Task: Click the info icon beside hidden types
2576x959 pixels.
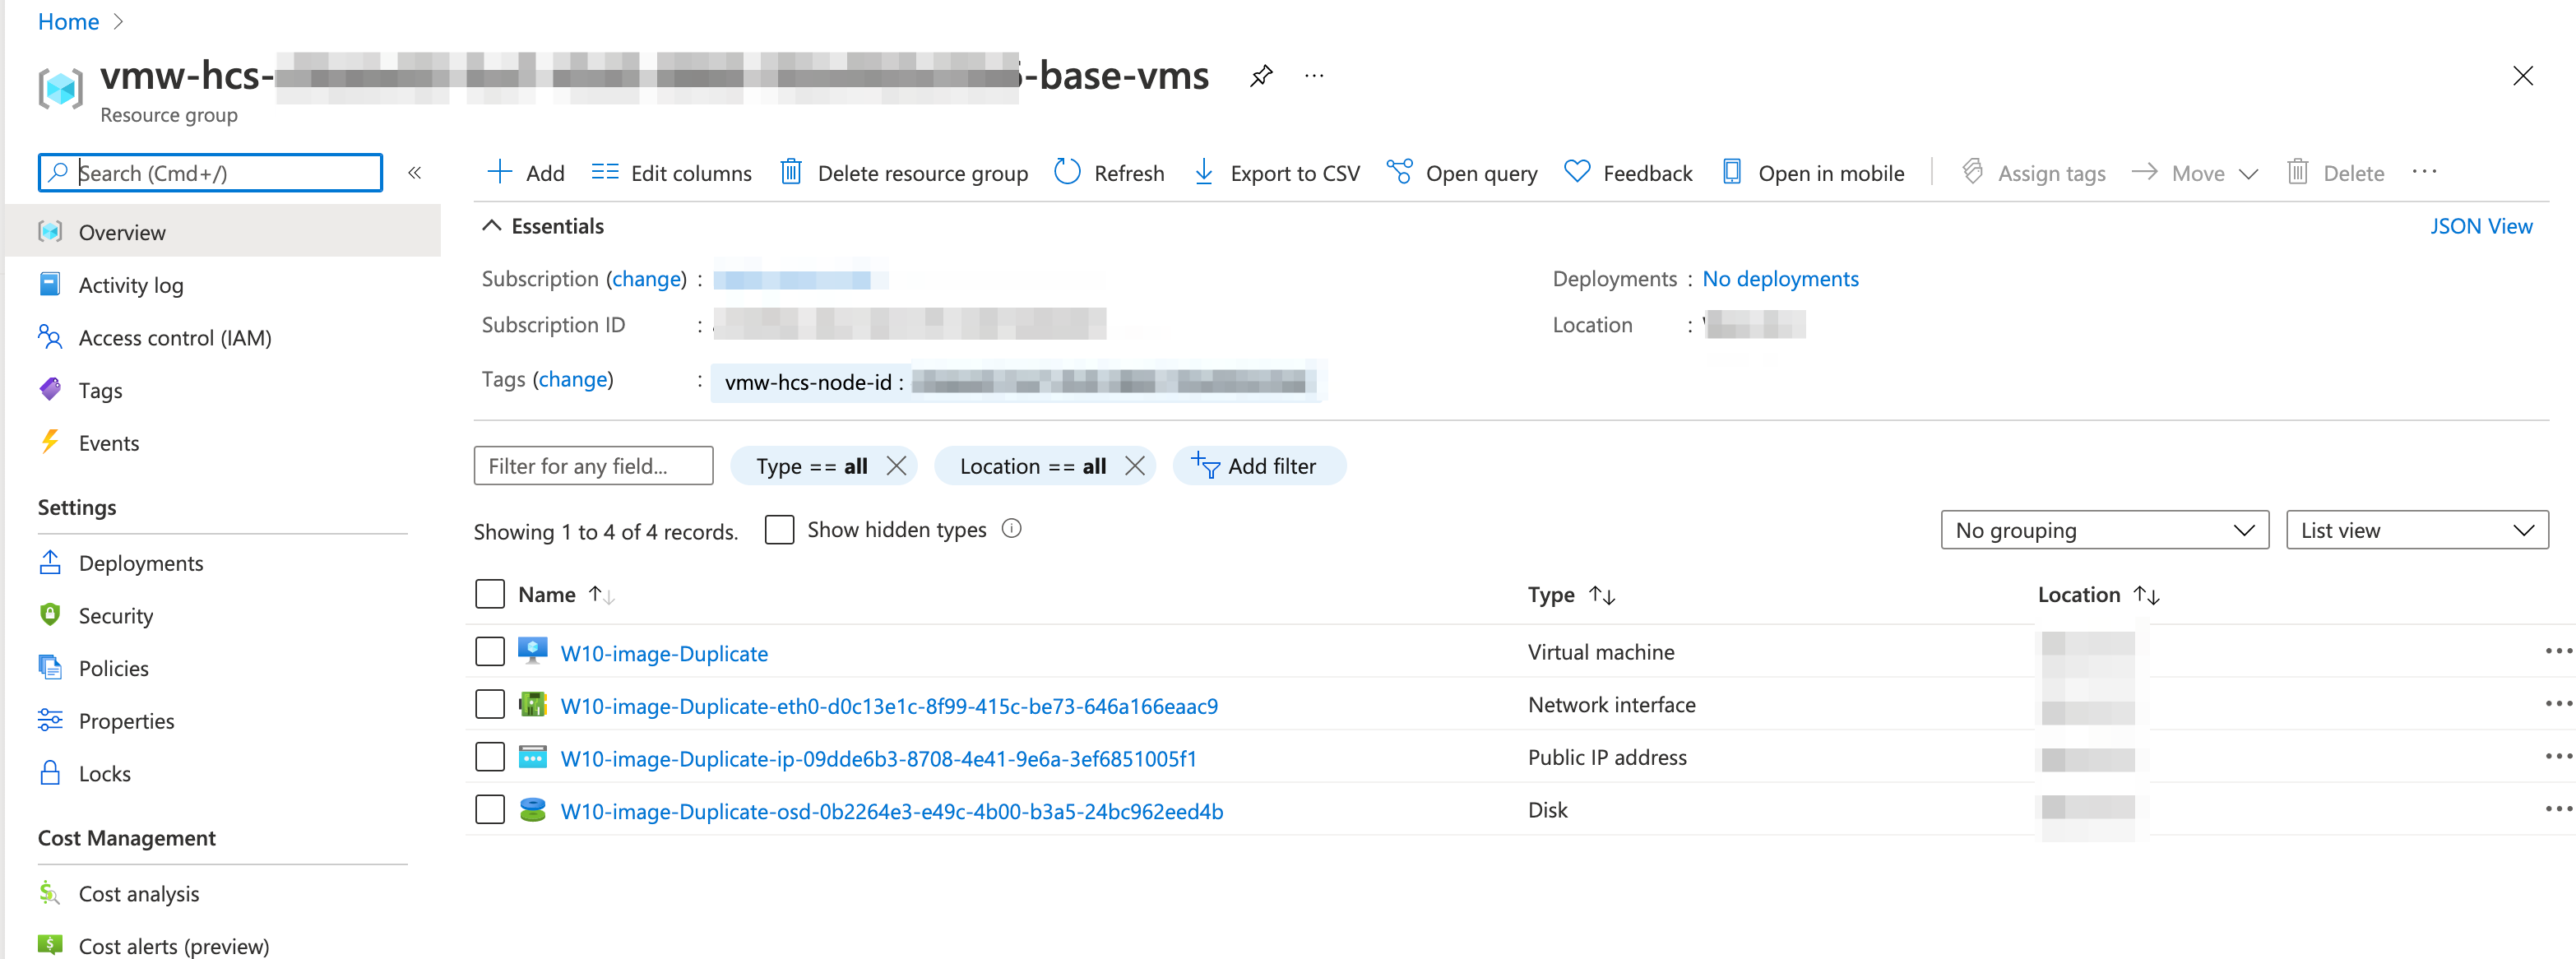Action: (1011, 529)
